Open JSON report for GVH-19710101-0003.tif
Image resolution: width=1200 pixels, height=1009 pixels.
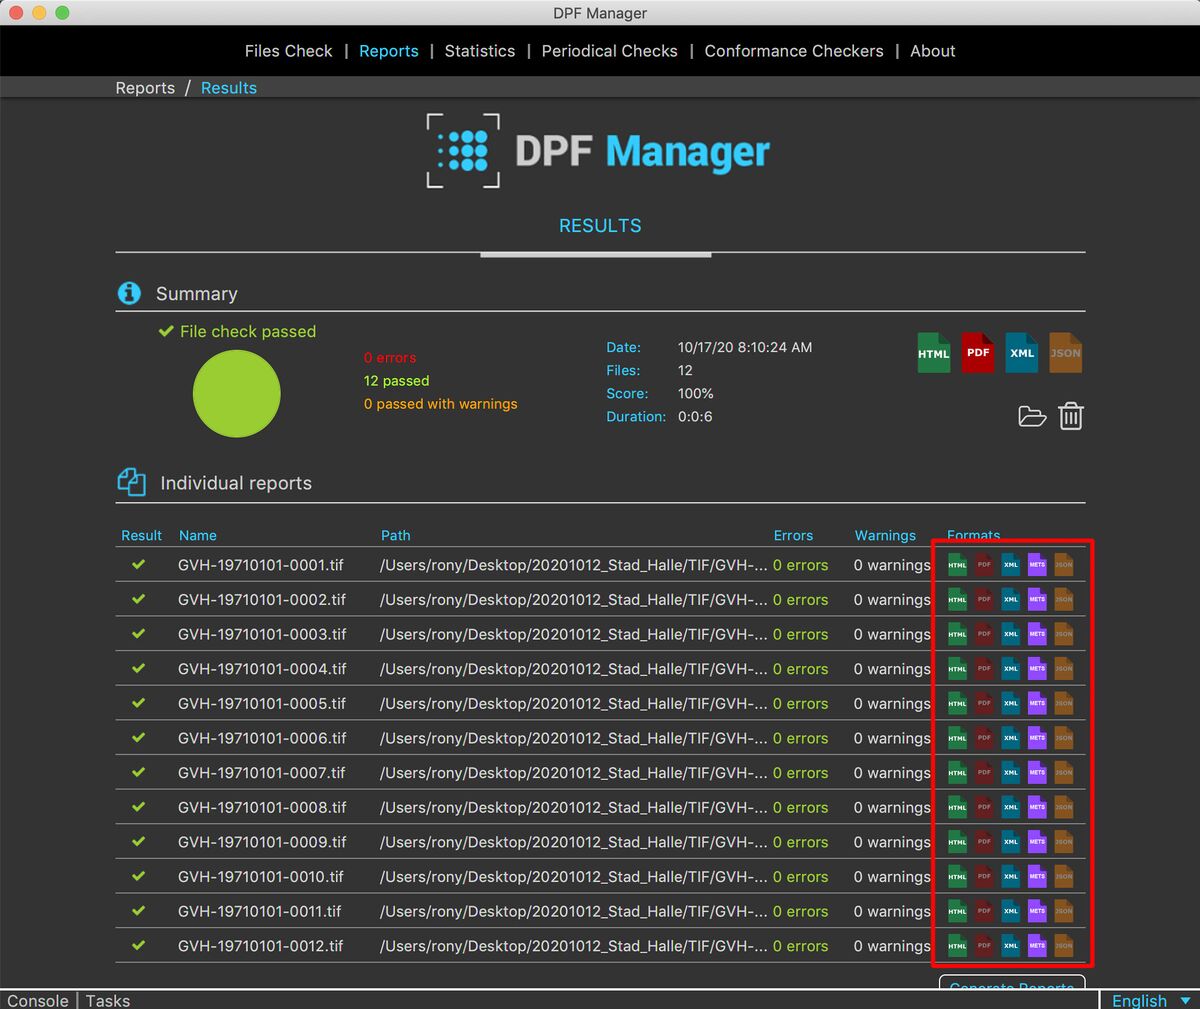pyautogui.click(x=1063, y=634)
